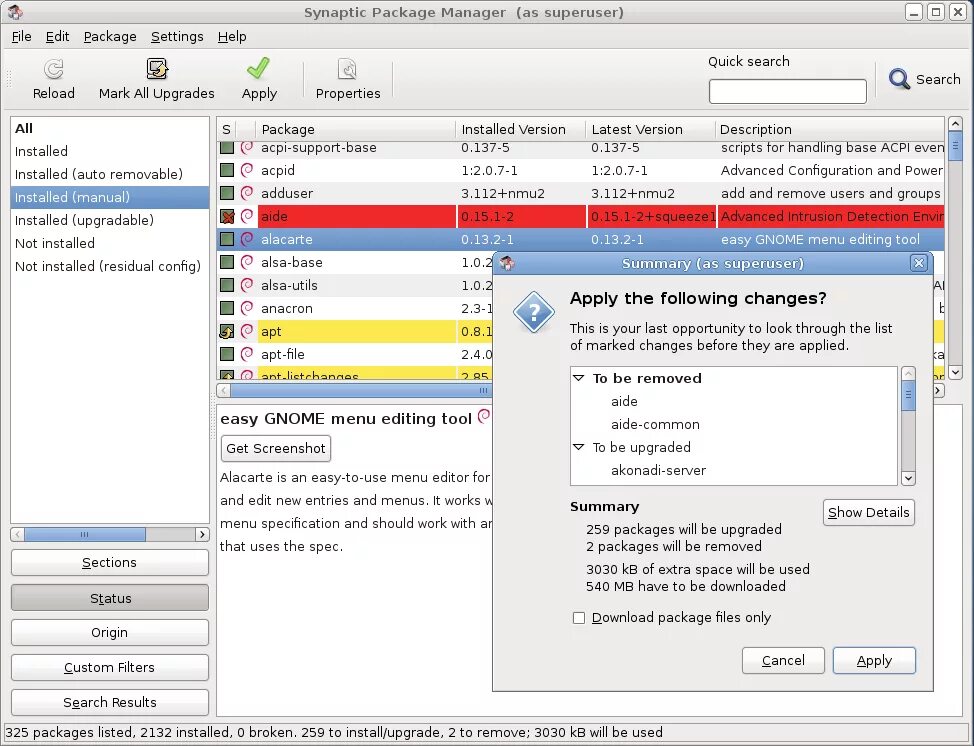Click the question mark icon in Summary dialog

(x=534, y=312)
